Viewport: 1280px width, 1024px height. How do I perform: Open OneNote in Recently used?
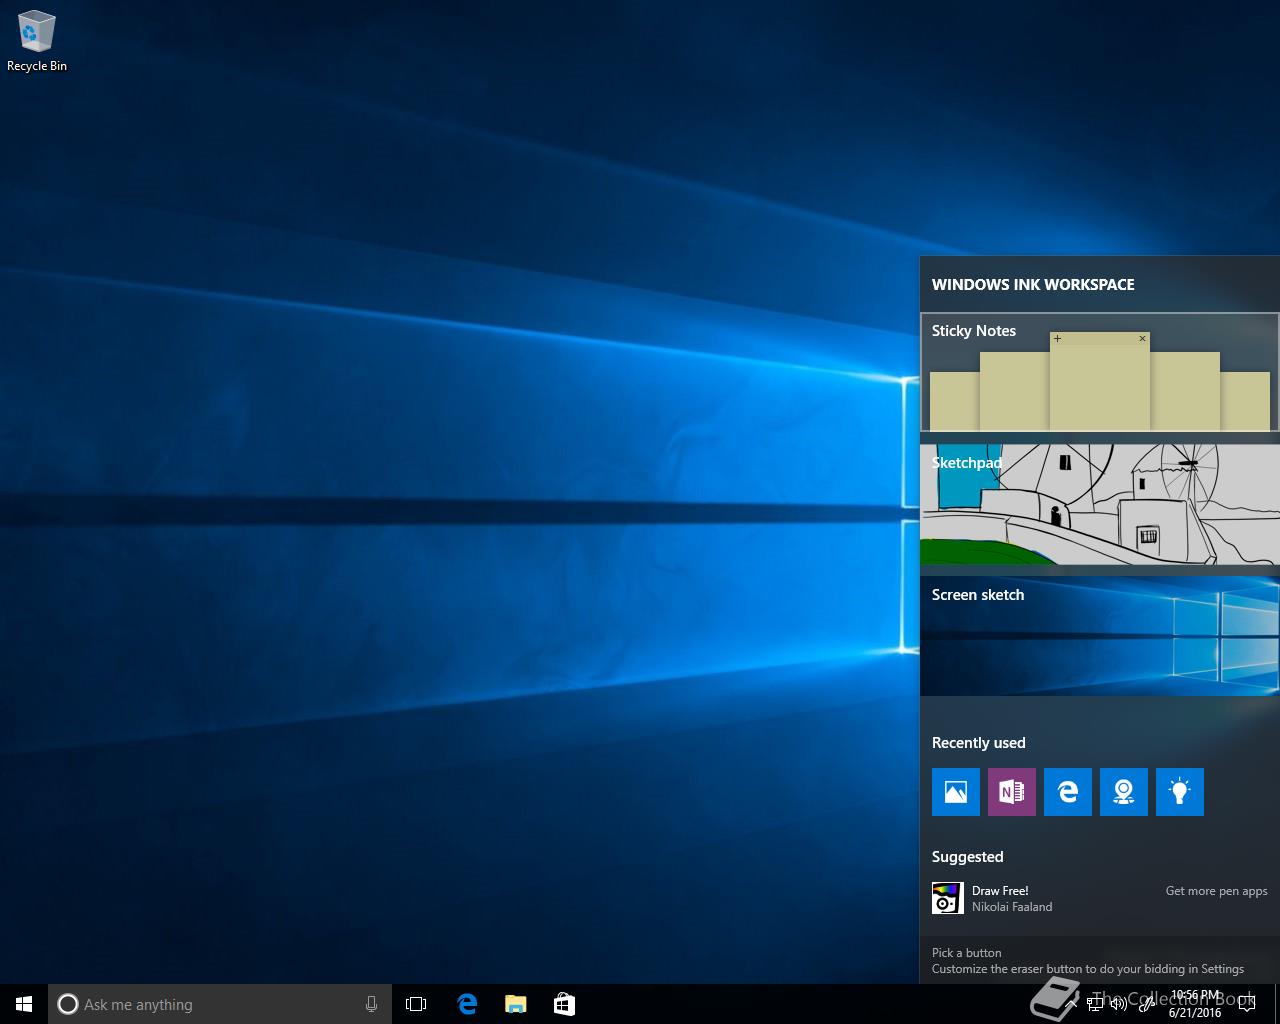pyautogui.click(x=1012, y=792)
